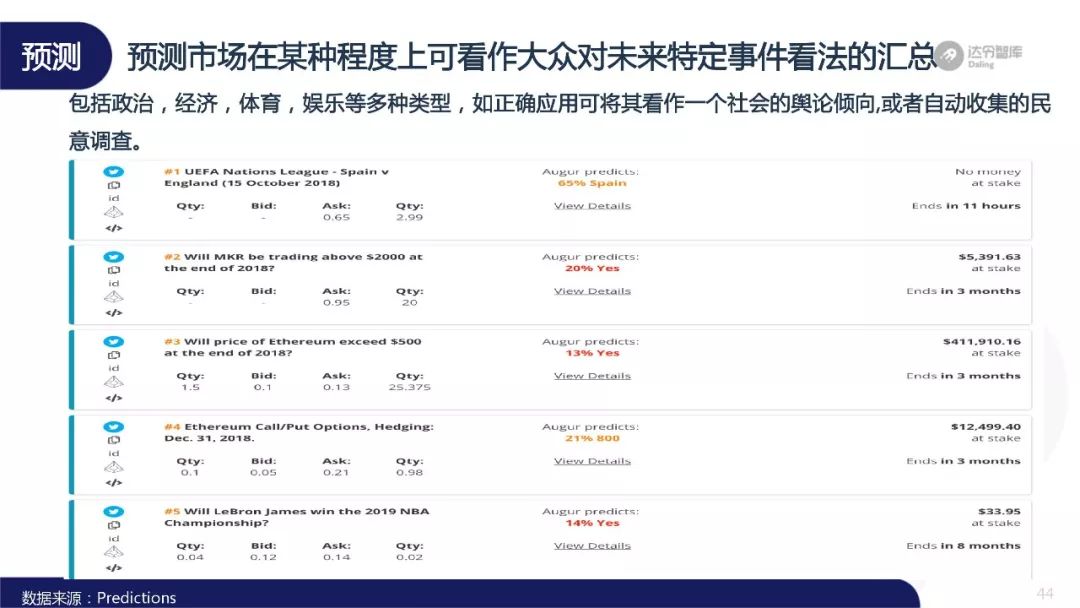Copy the LeBron James market link
The height and width of the screenshot is (608, 1080).
pos(114,525)
